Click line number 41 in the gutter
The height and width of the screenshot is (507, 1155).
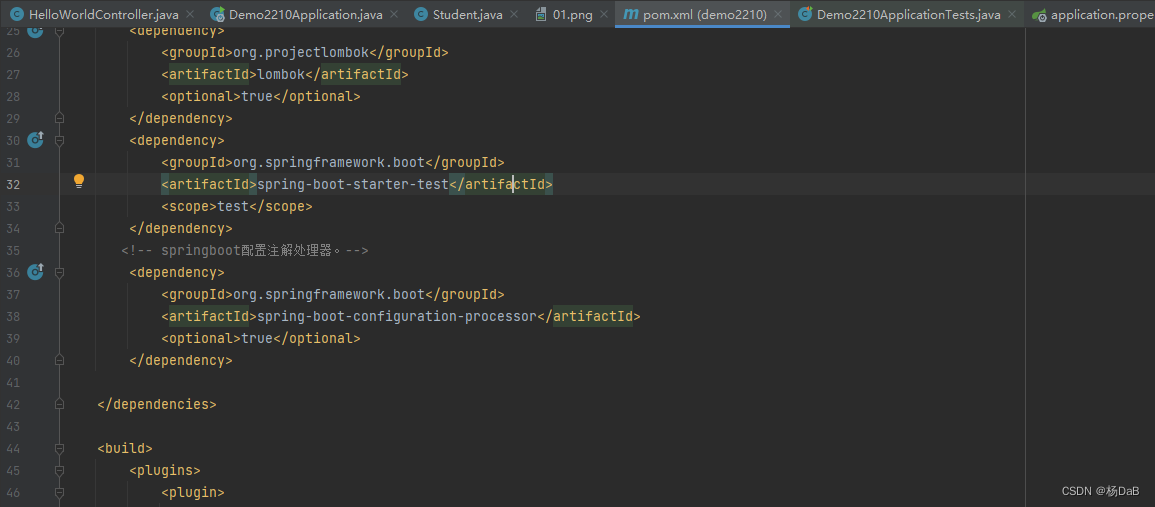point(13,382)
